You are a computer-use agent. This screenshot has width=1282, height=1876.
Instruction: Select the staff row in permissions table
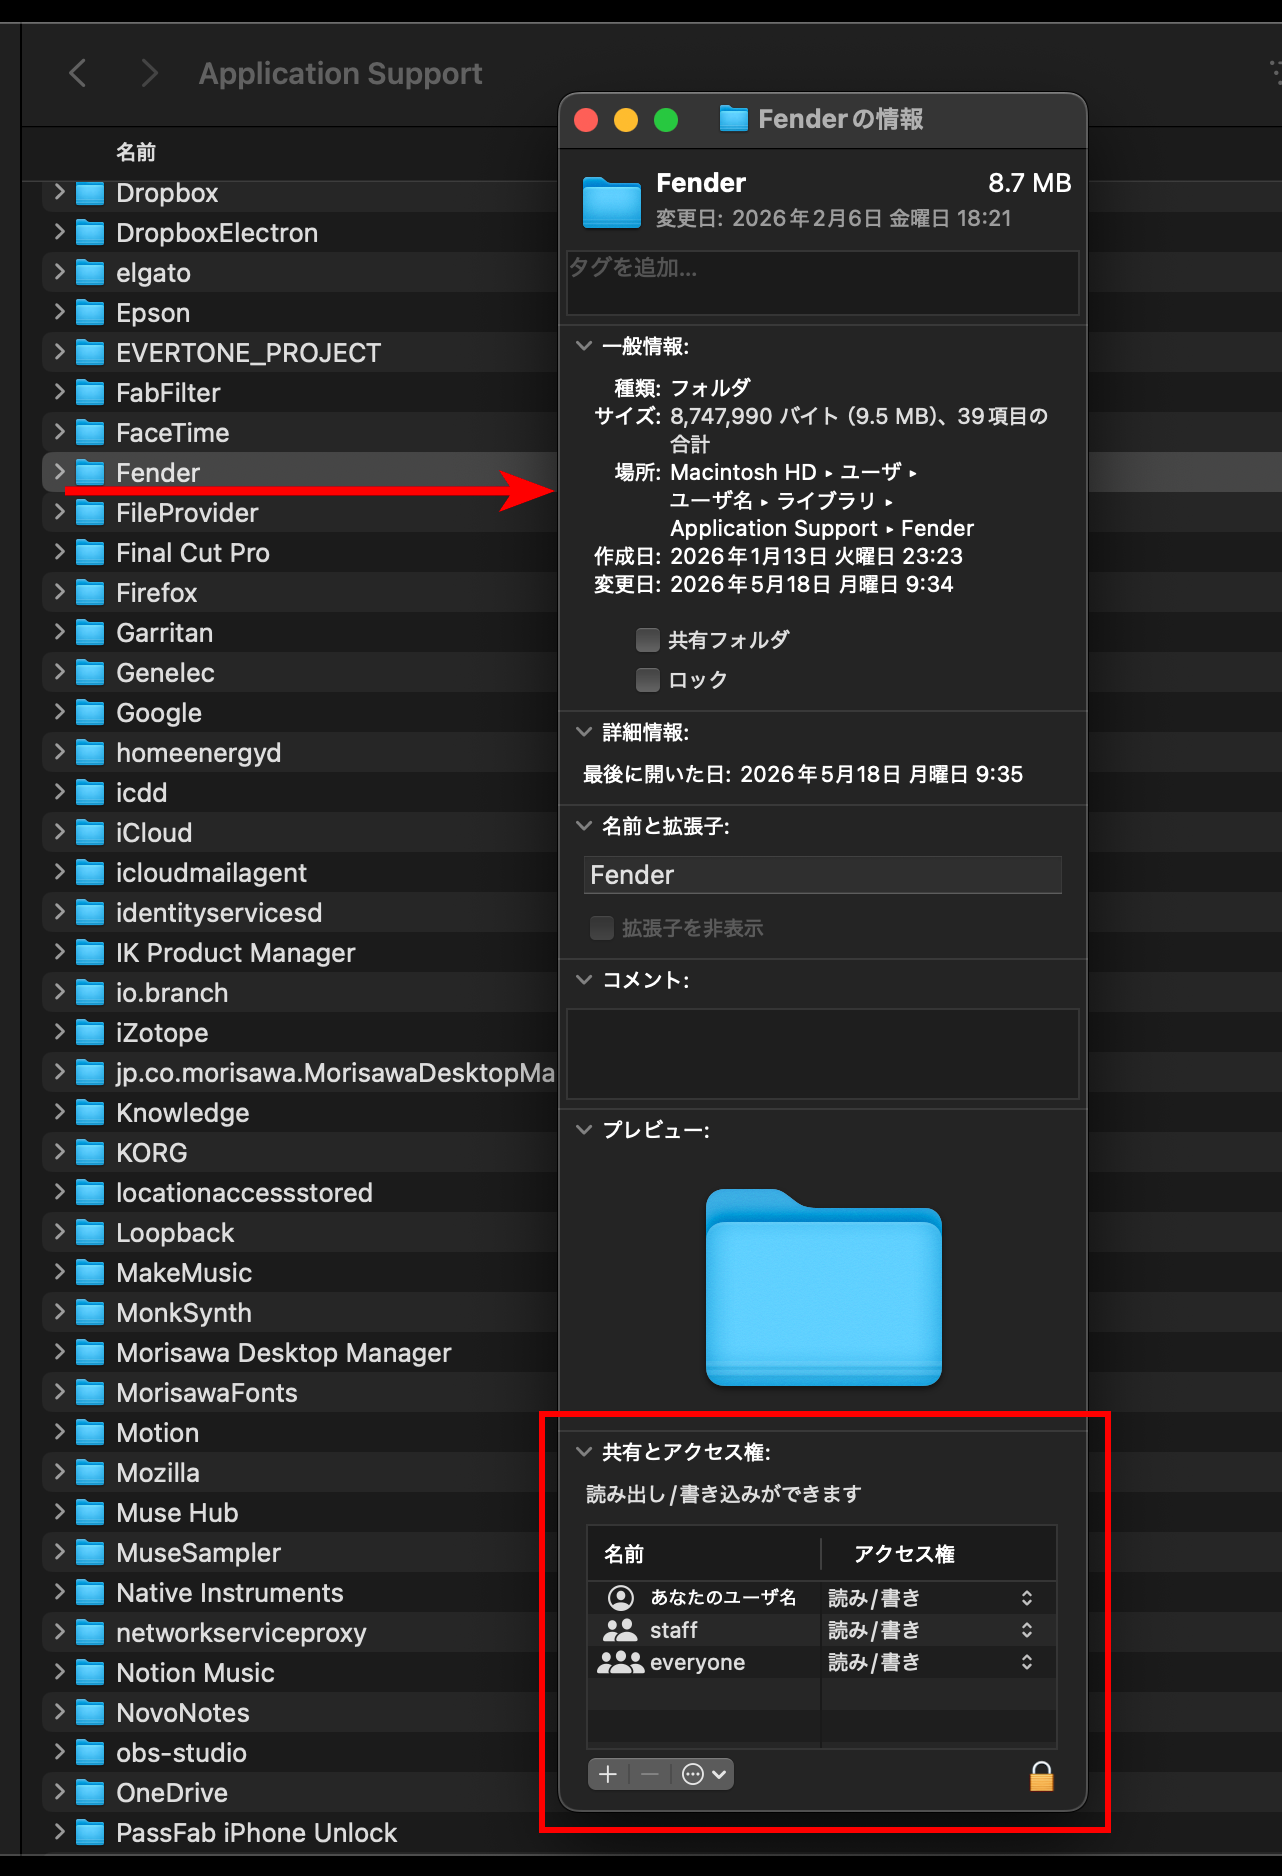pos(822,1630)
